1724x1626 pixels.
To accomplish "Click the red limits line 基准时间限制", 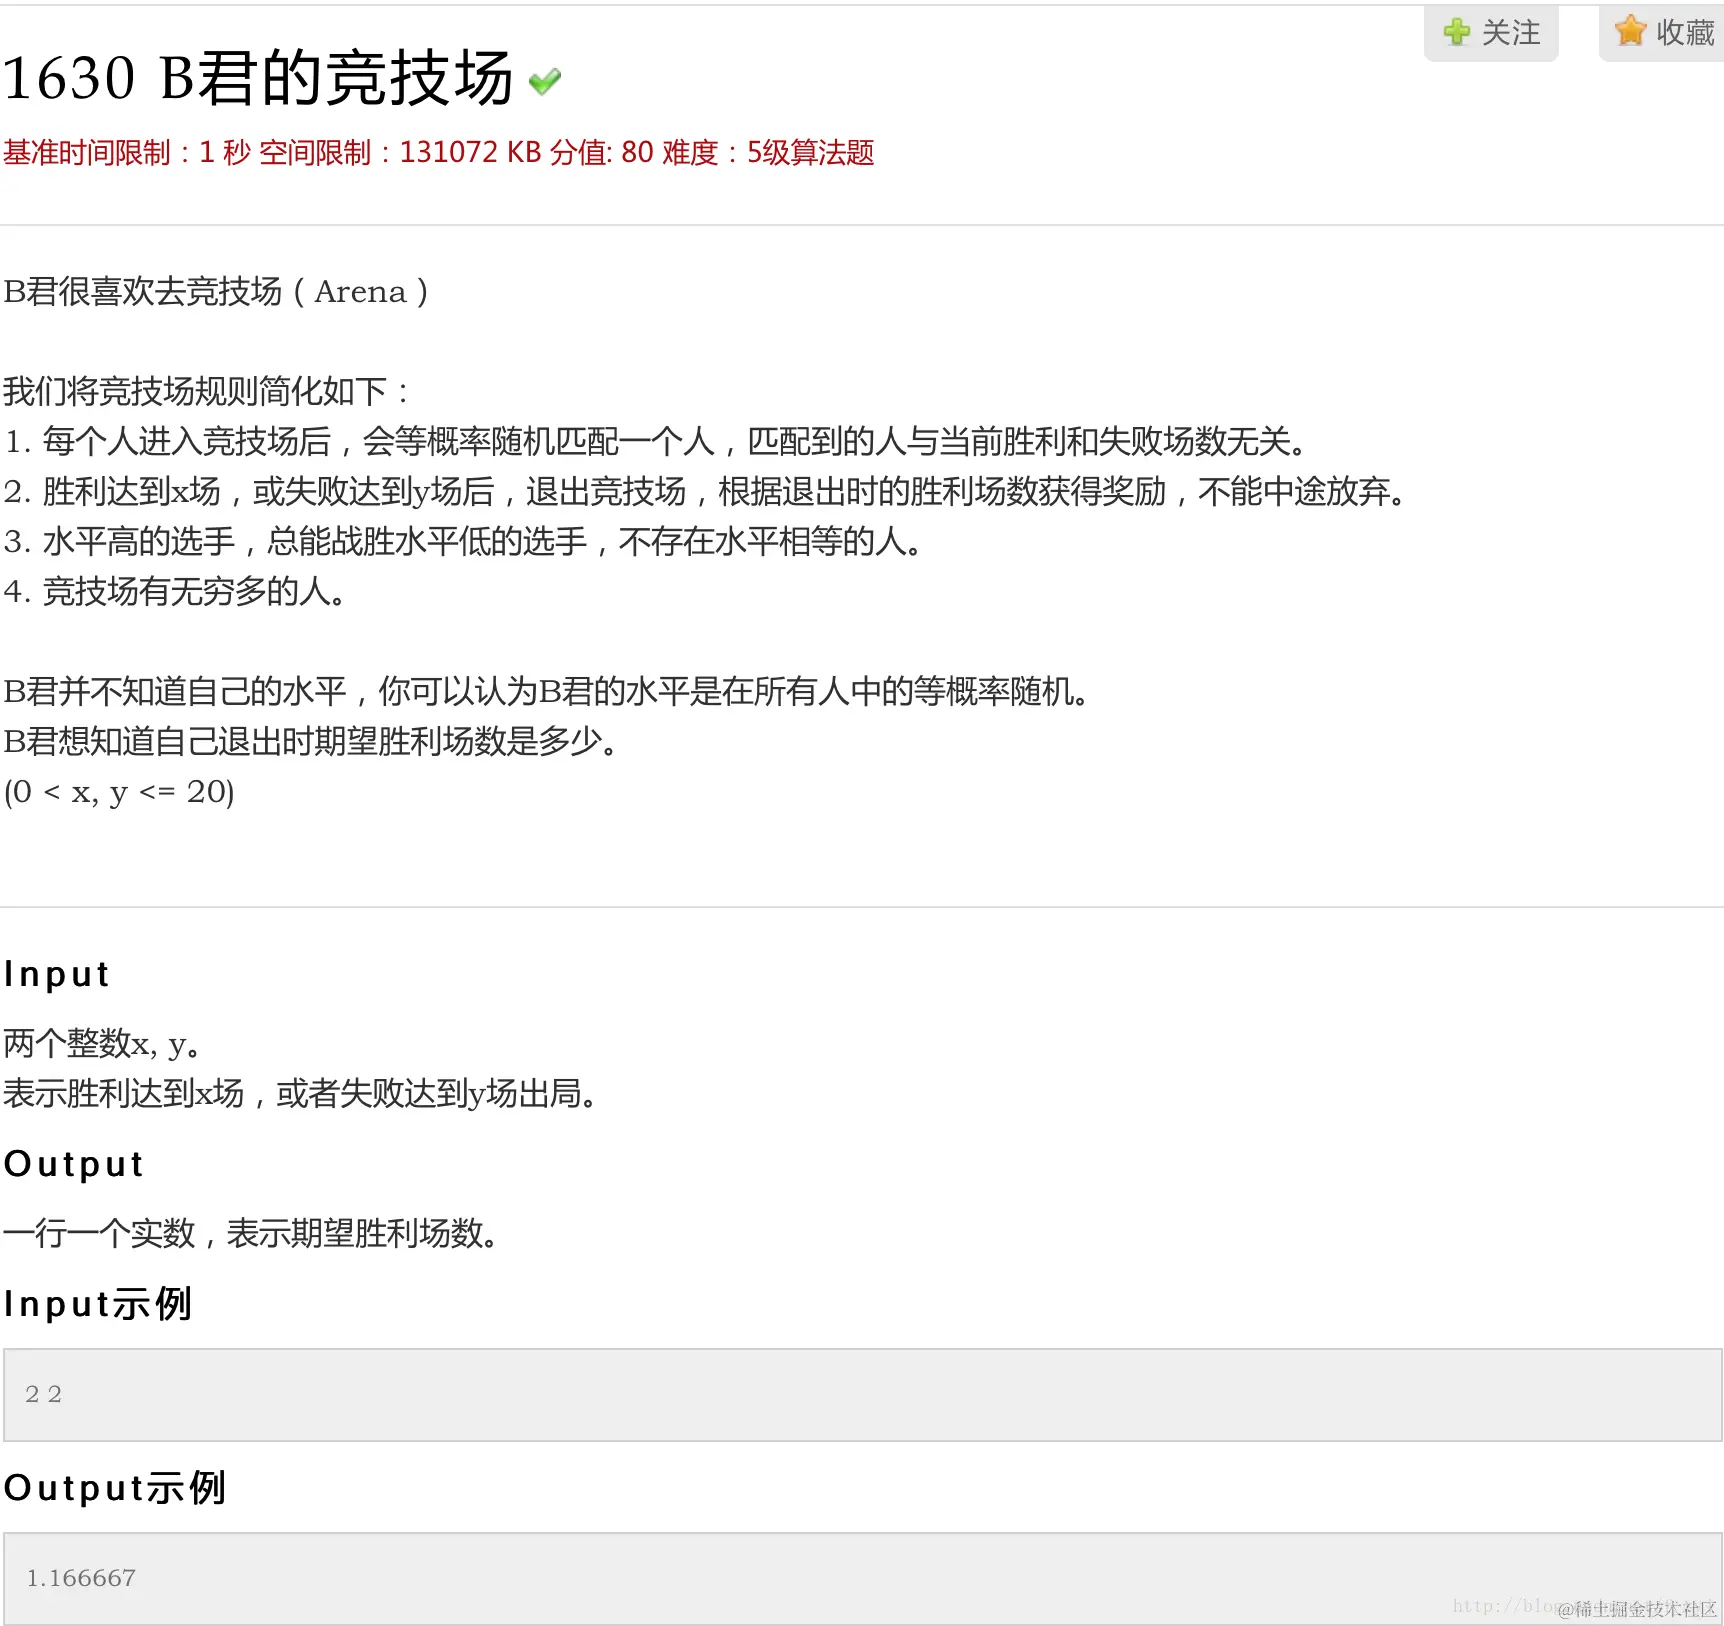I will (438, 152).
